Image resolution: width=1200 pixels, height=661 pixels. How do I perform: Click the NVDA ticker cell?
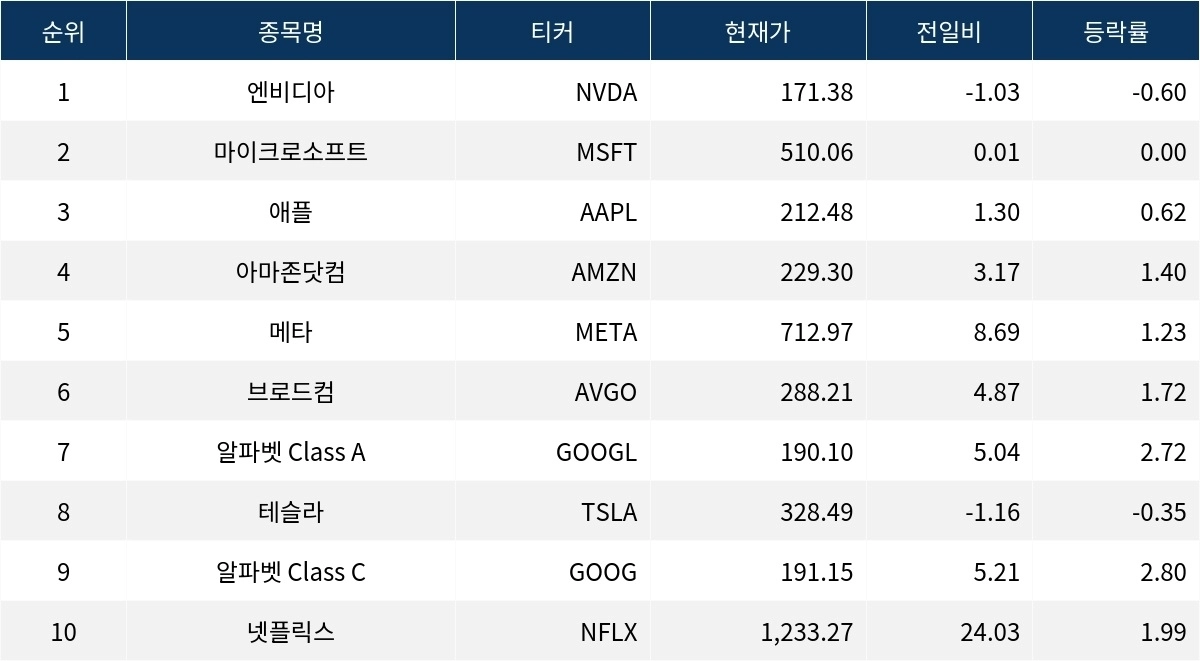pyautogui.click(x=606, y=92)
